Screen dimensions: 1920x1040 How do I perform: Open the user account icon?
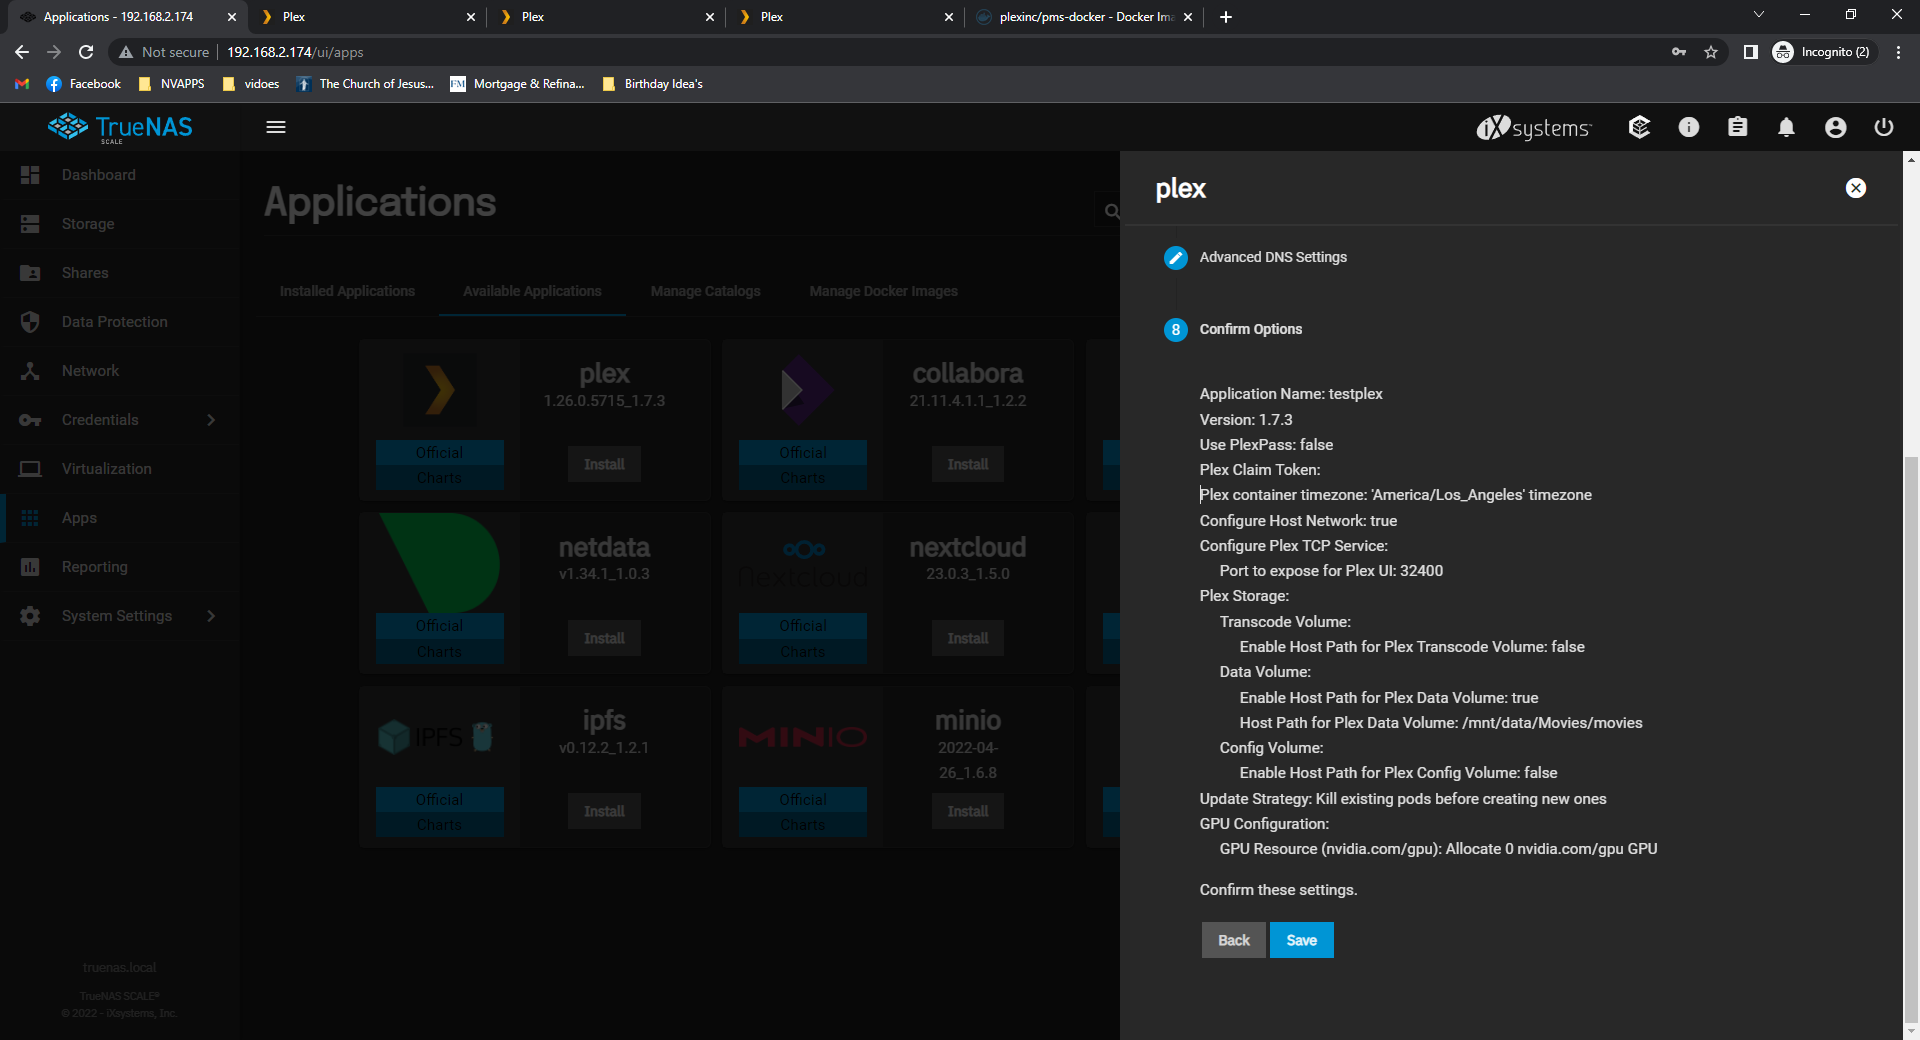click(x=1836, y=127)
